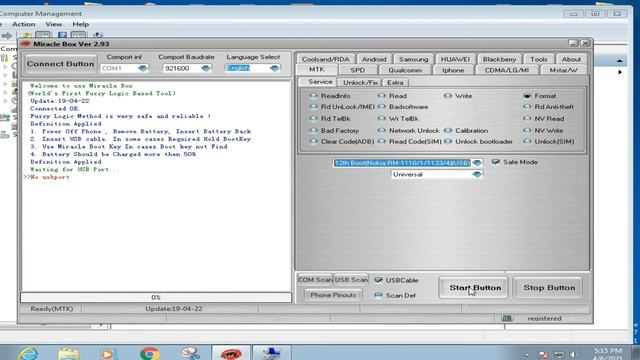Viewport: 640px width, 360px height.
Task: Select the Format option
Action: click(540, 96)
